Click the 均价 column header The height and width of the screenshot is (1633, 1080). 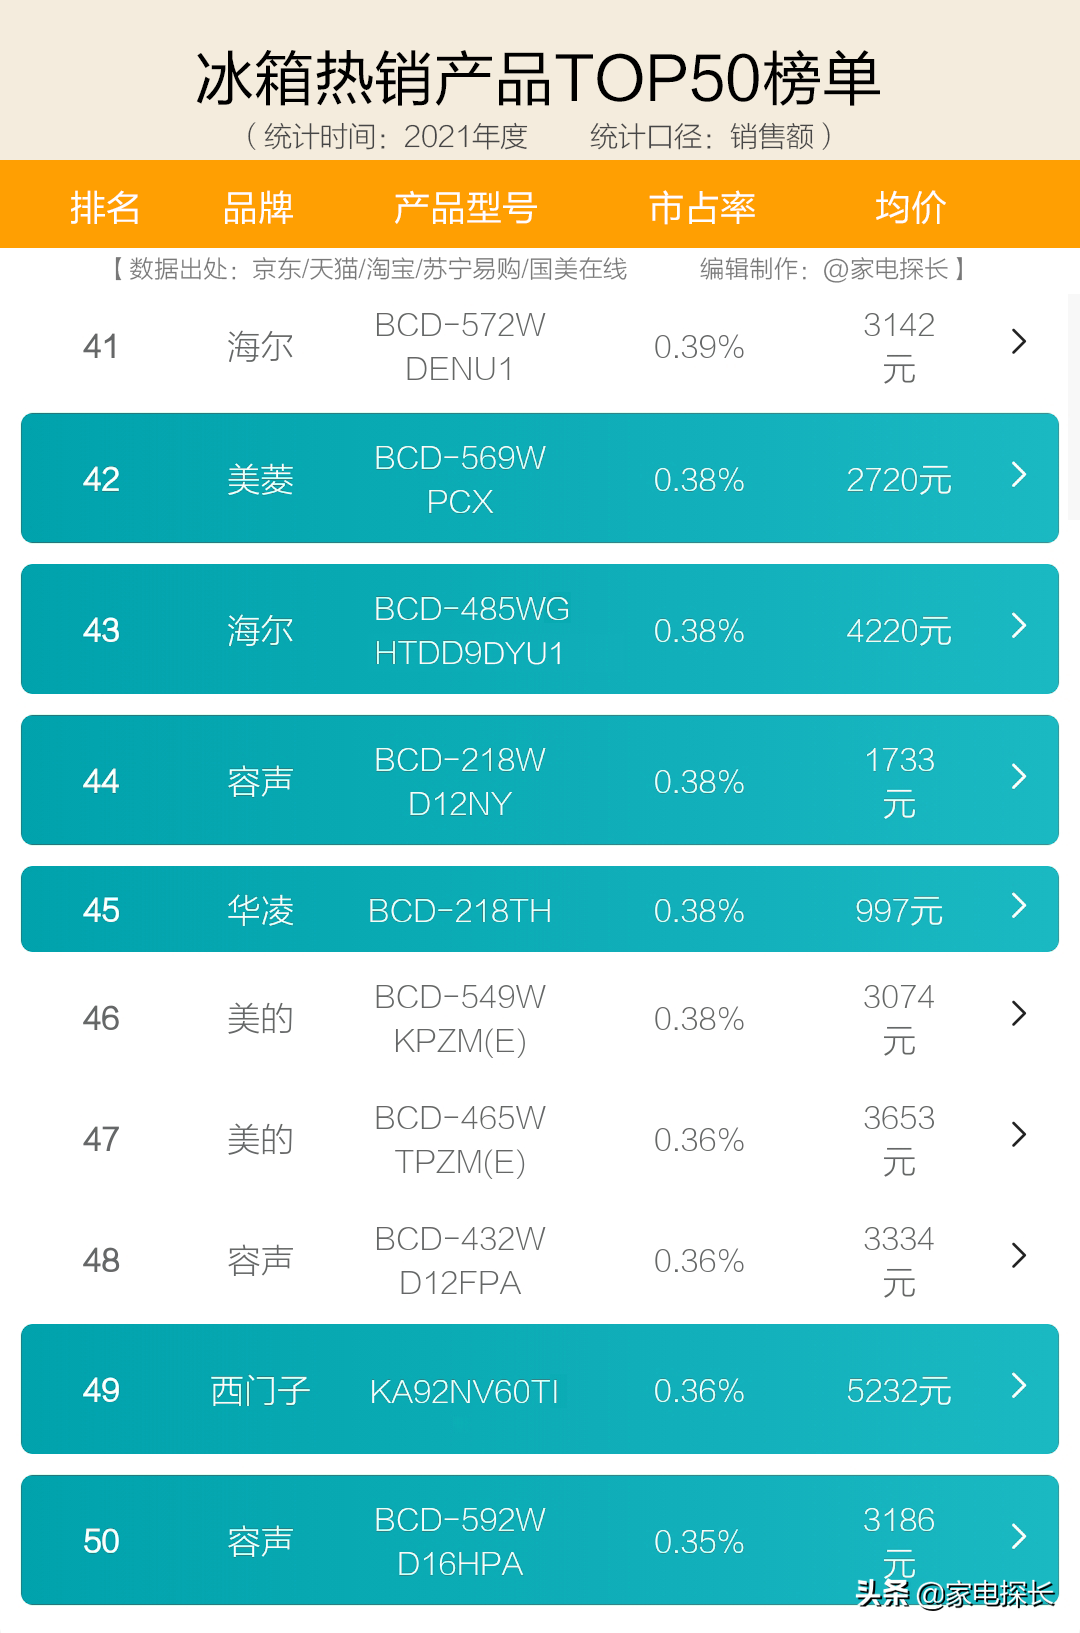click(x=910, y=208)
